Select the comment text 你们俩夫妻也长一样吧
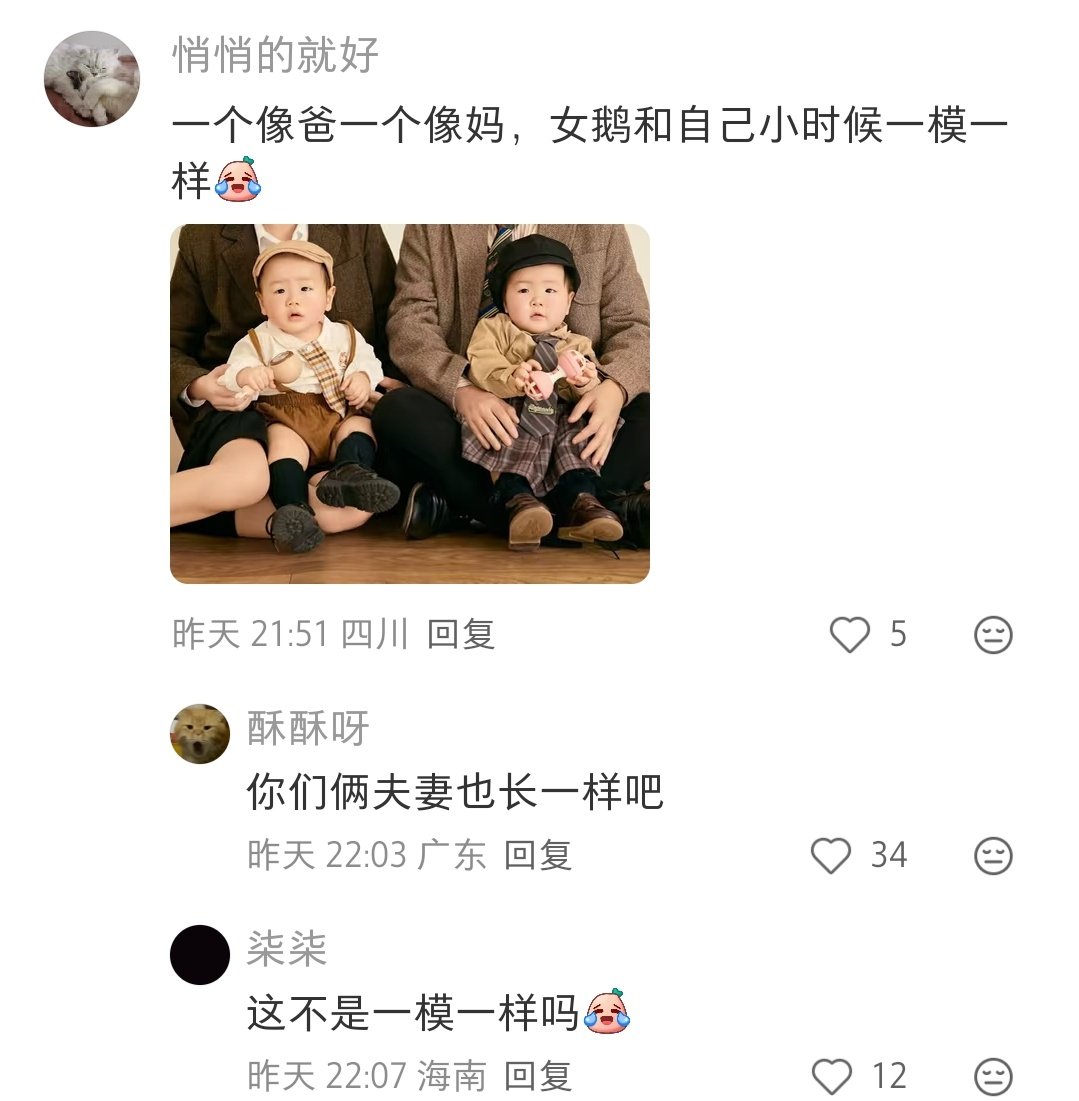This screenshot has height=1101, width=1079. pos(455,793)
